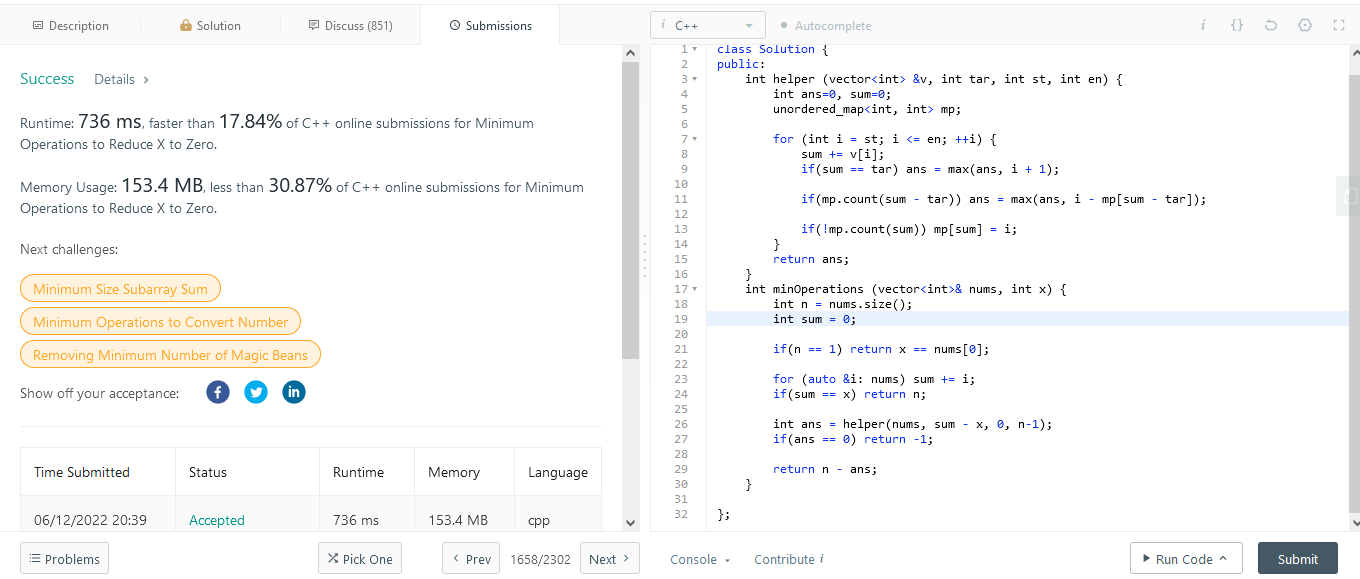Select the Submissions tab
The height and width of the screenshot is (579, 1360).
(490, 25)
